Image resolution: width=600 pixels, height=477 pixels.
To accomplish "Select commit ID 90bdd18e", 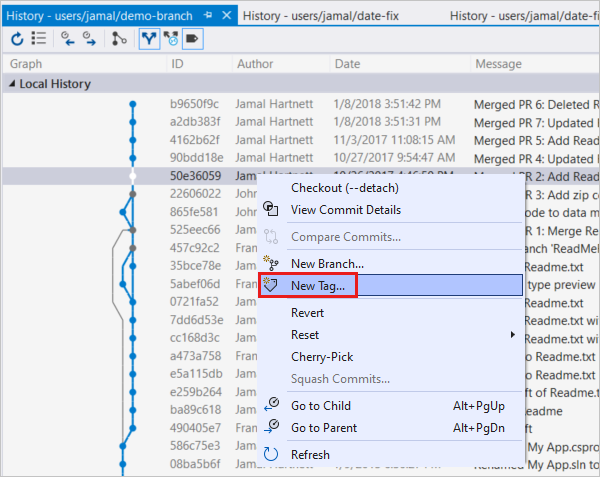I will pyautogui.click(x=197, y=158).
